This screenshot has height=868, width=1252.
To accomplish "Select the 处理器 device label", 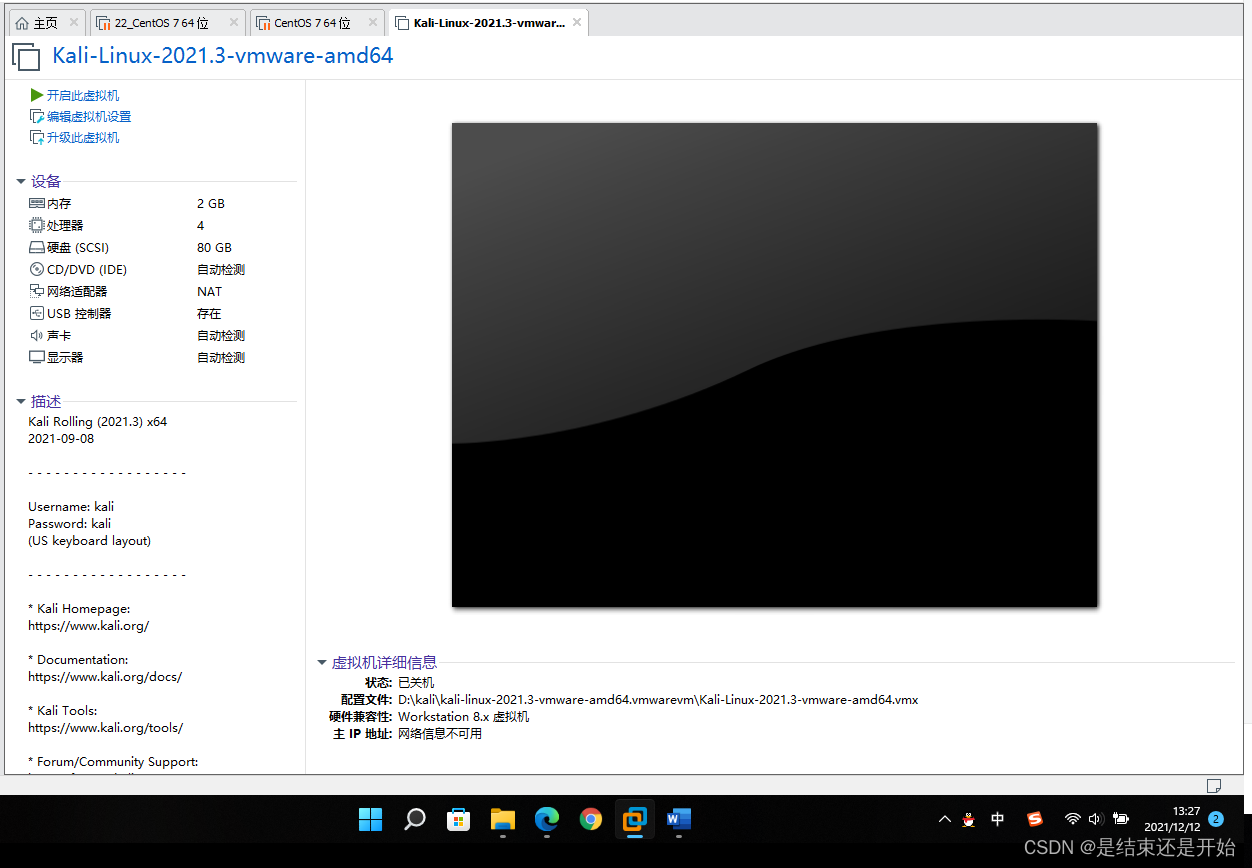I will (65, 225).
